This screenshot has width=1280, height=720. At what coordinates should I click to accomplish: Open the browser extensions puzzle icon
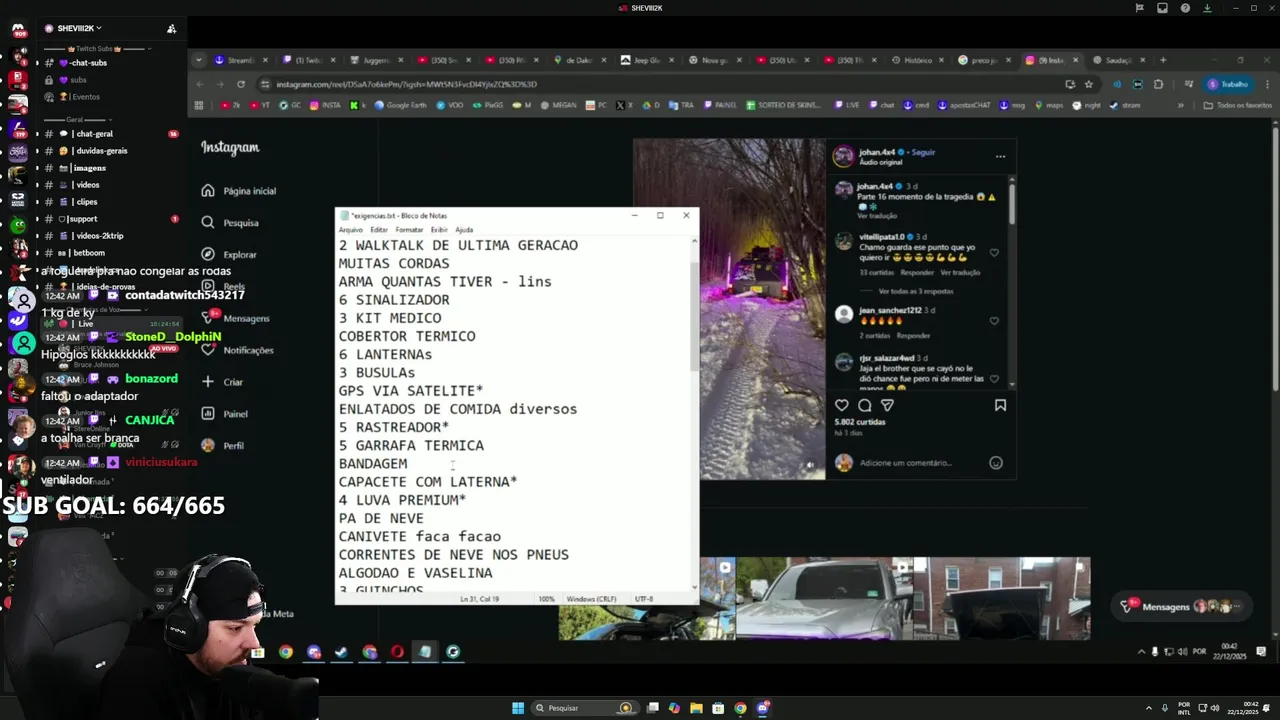click(x=1158, y=84)
